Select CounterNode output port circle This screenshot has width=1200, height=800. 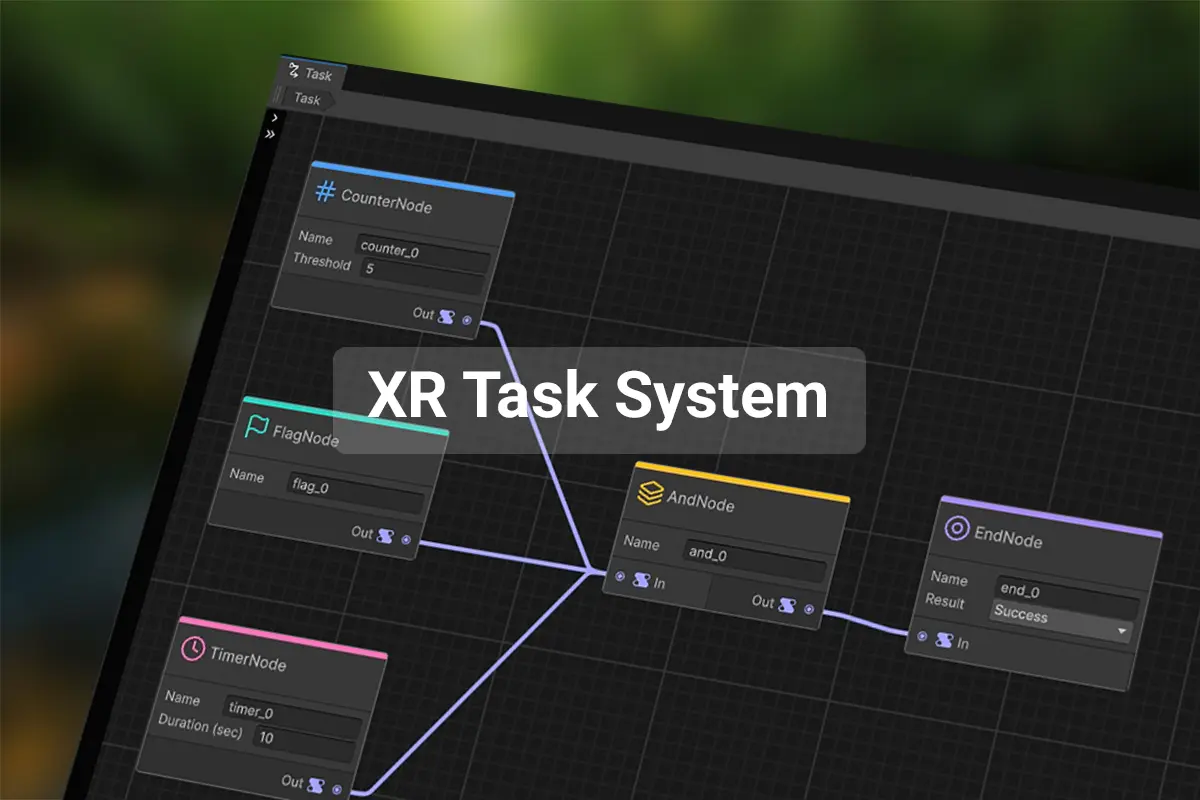[467, 319]
